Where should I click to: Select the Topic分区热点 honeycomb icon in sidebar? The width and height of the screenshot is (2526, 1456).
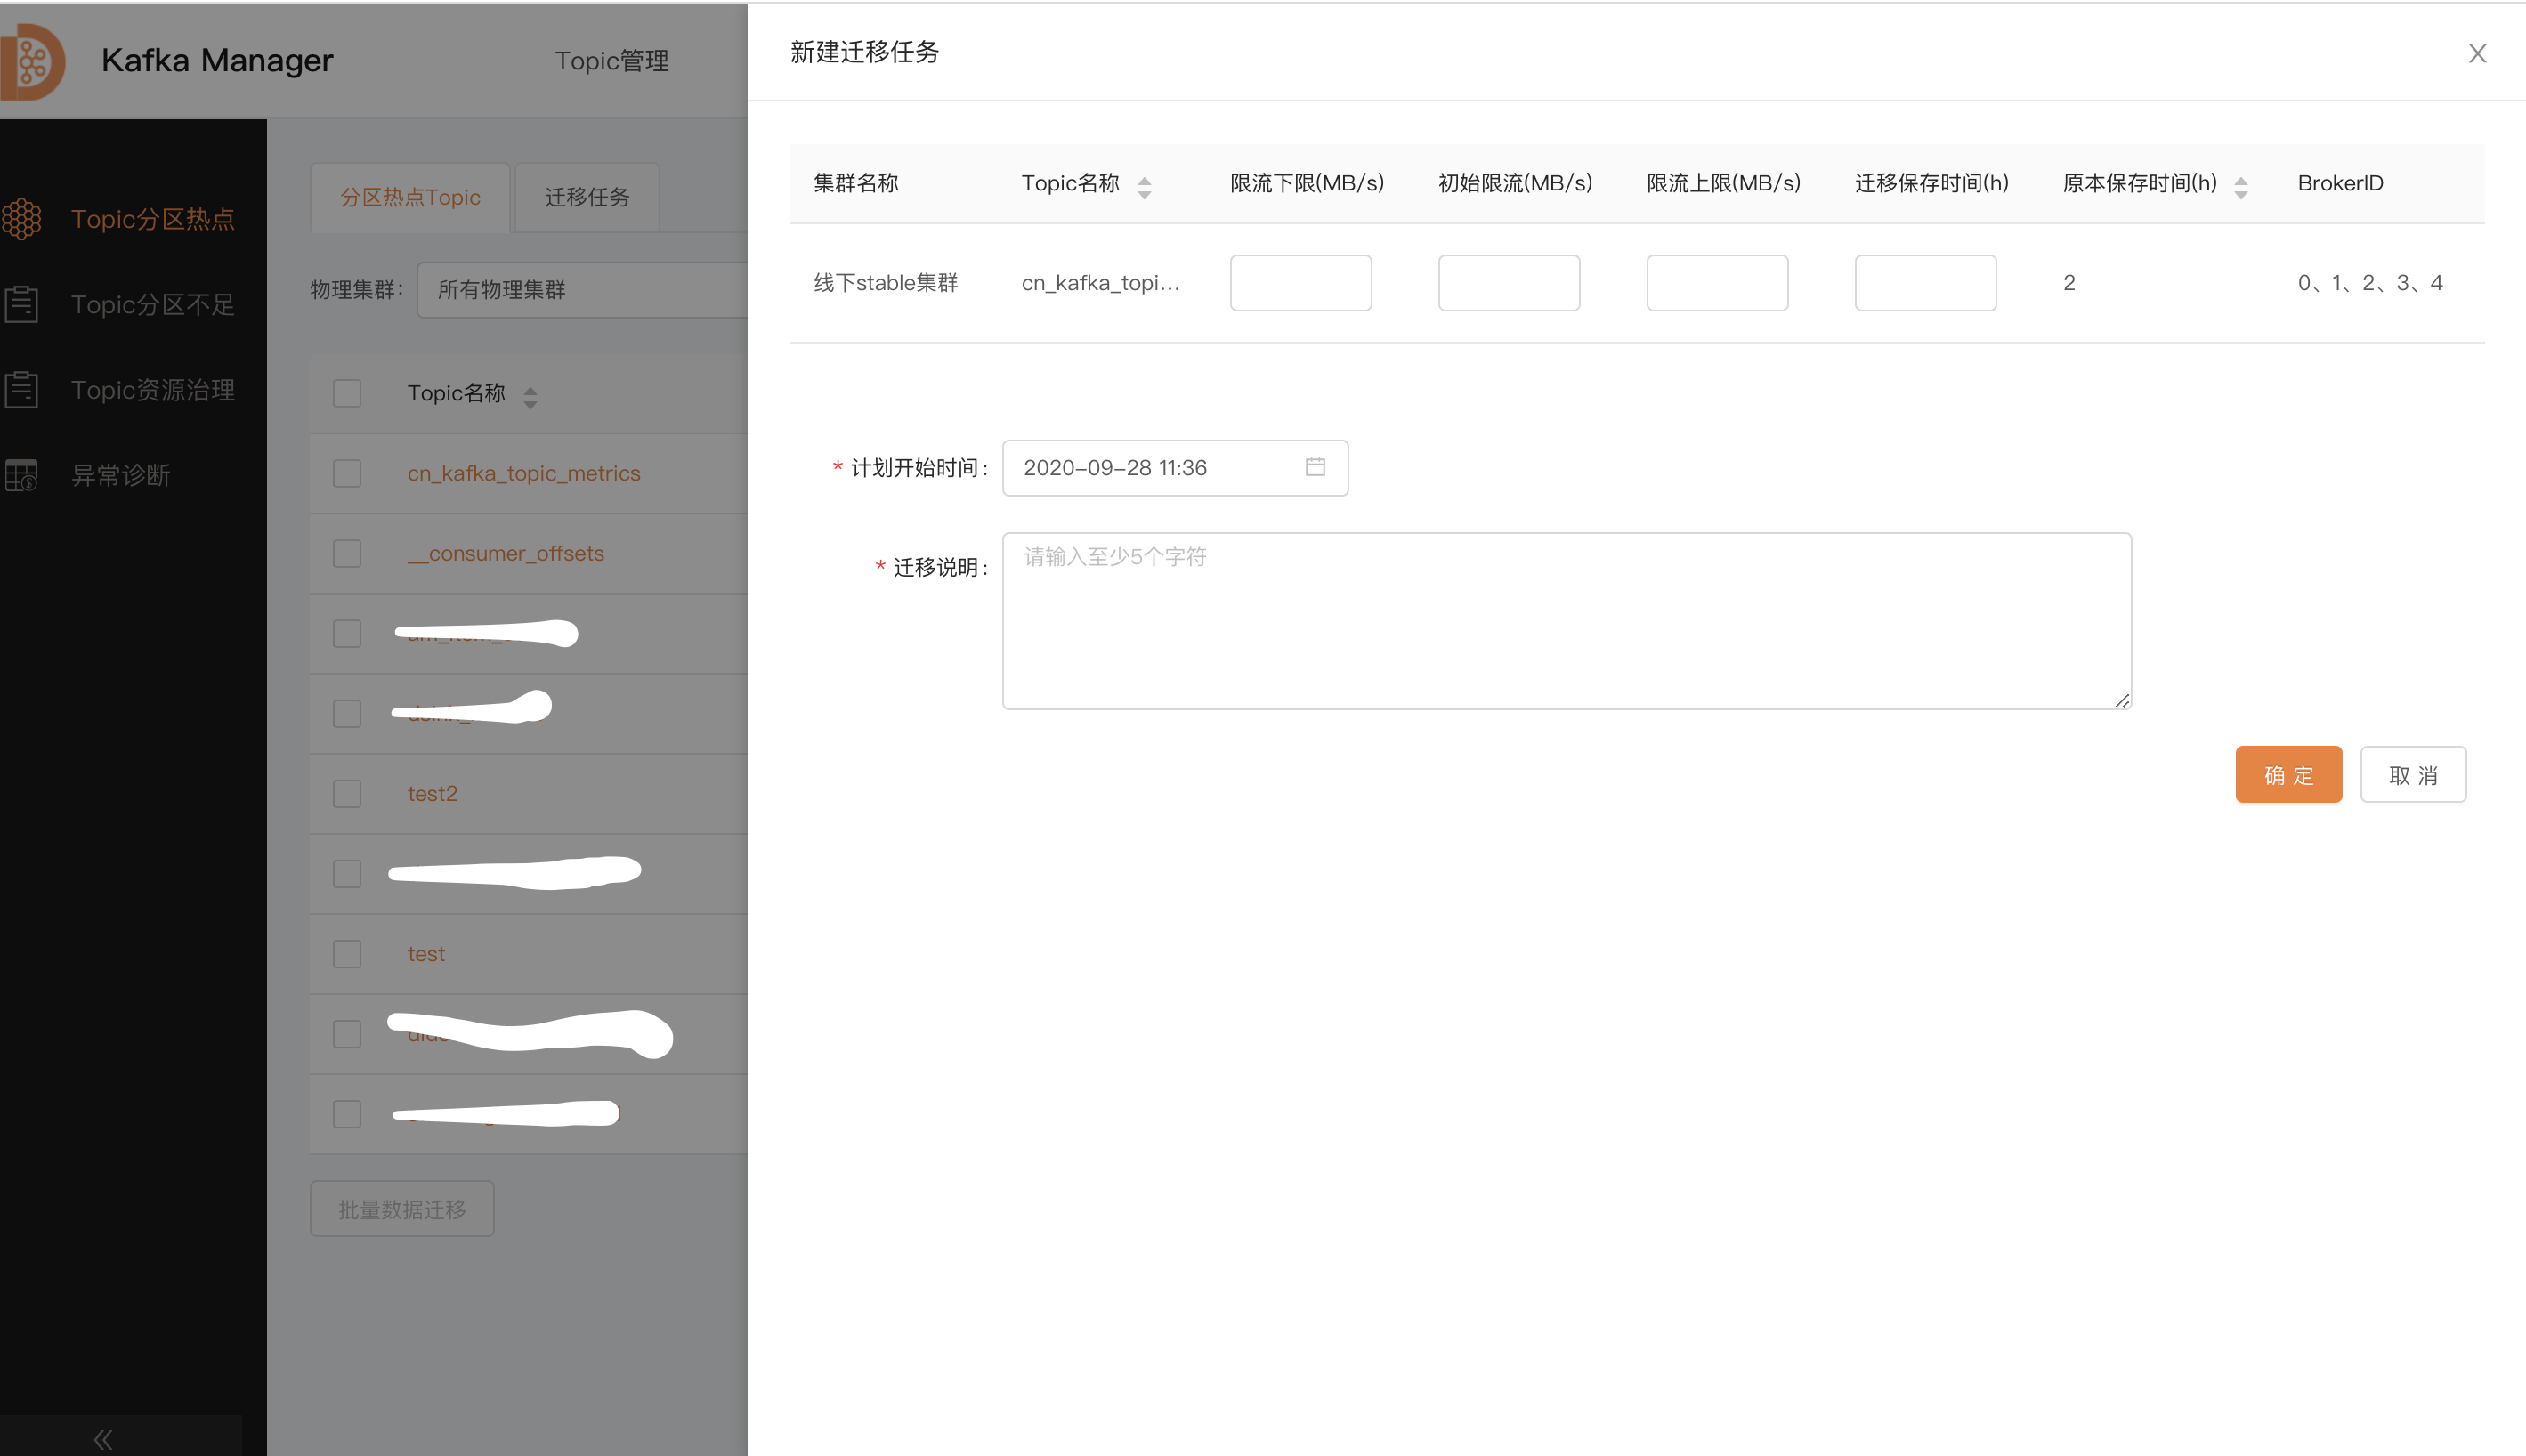(22, 218)
